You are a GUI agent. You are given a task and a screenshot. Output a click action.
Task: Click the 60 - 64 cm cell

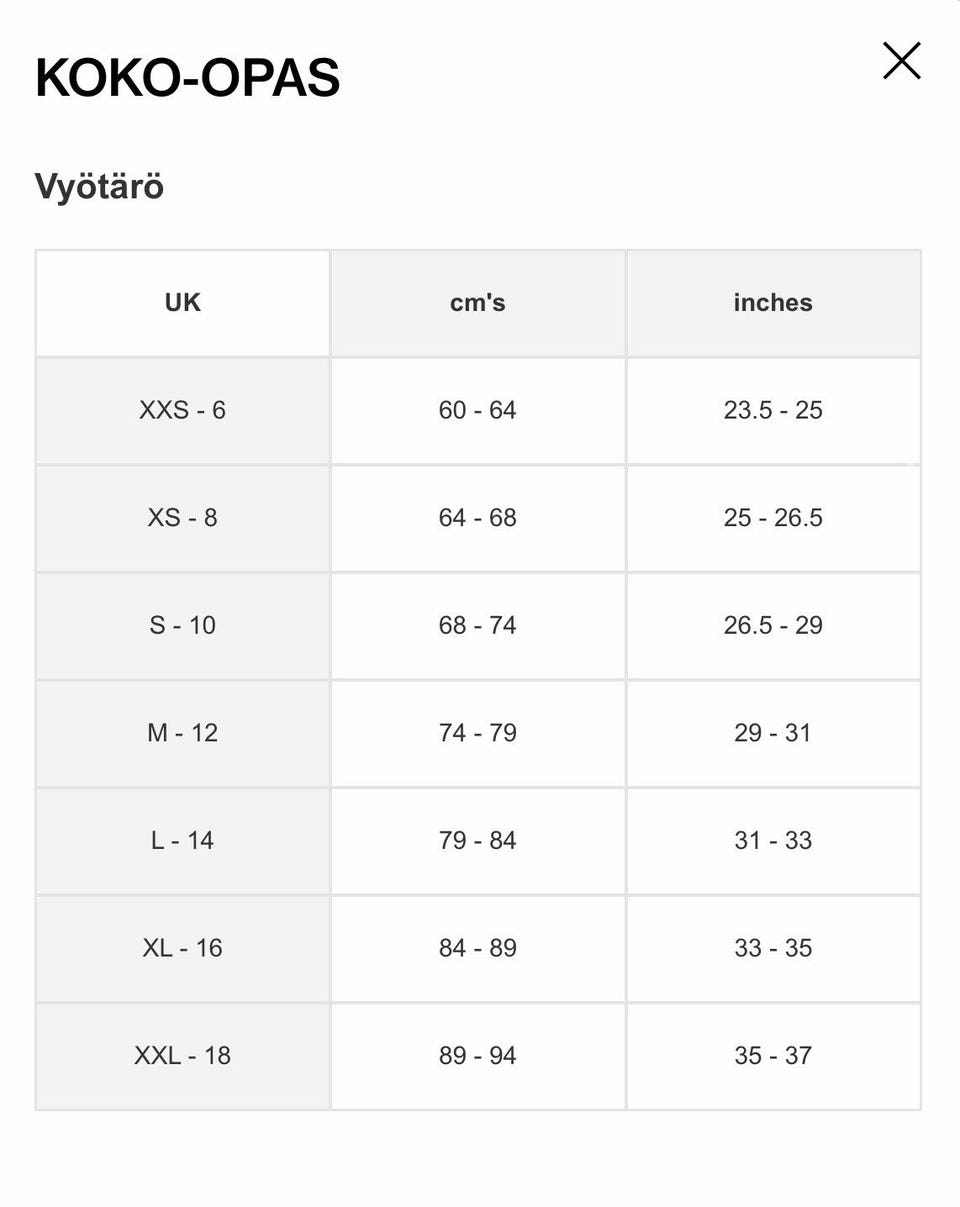478,410
